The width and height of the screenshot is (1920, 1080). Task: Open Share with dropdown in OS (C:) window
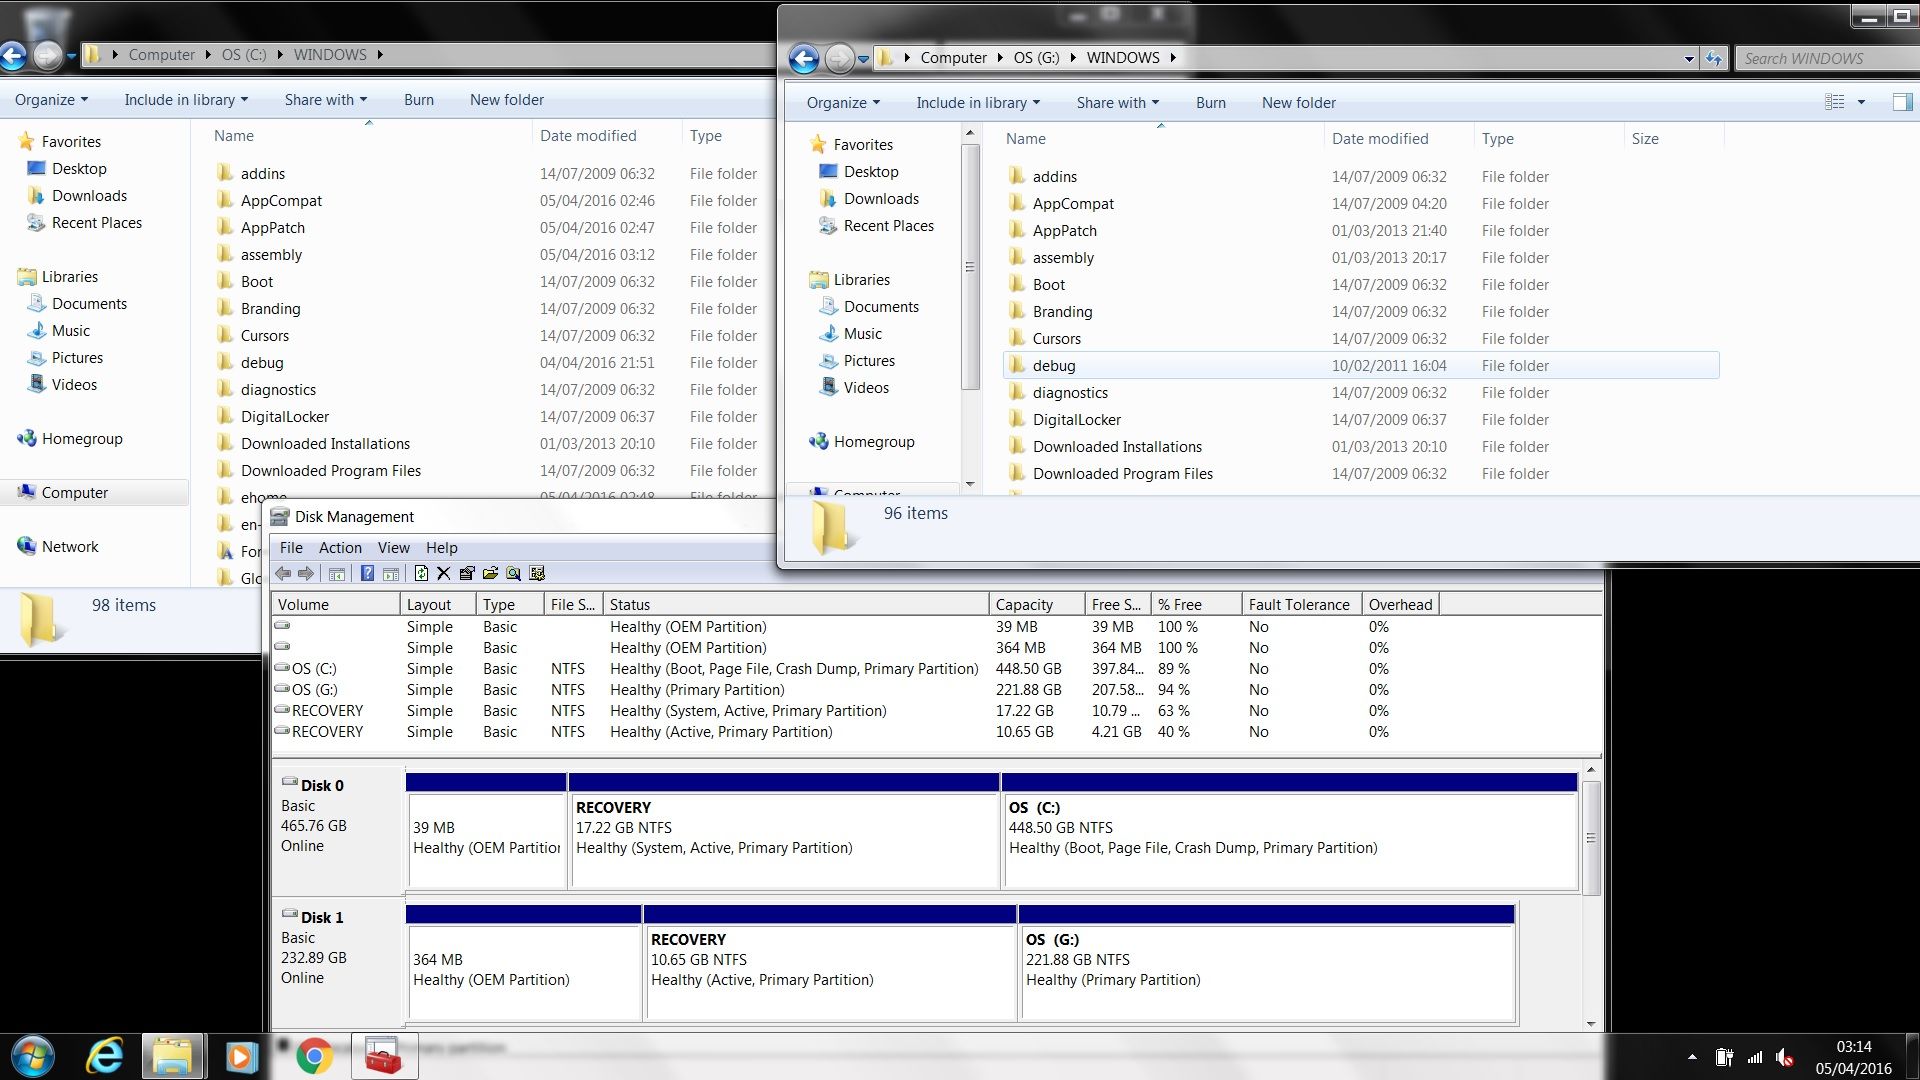point(325,99)
